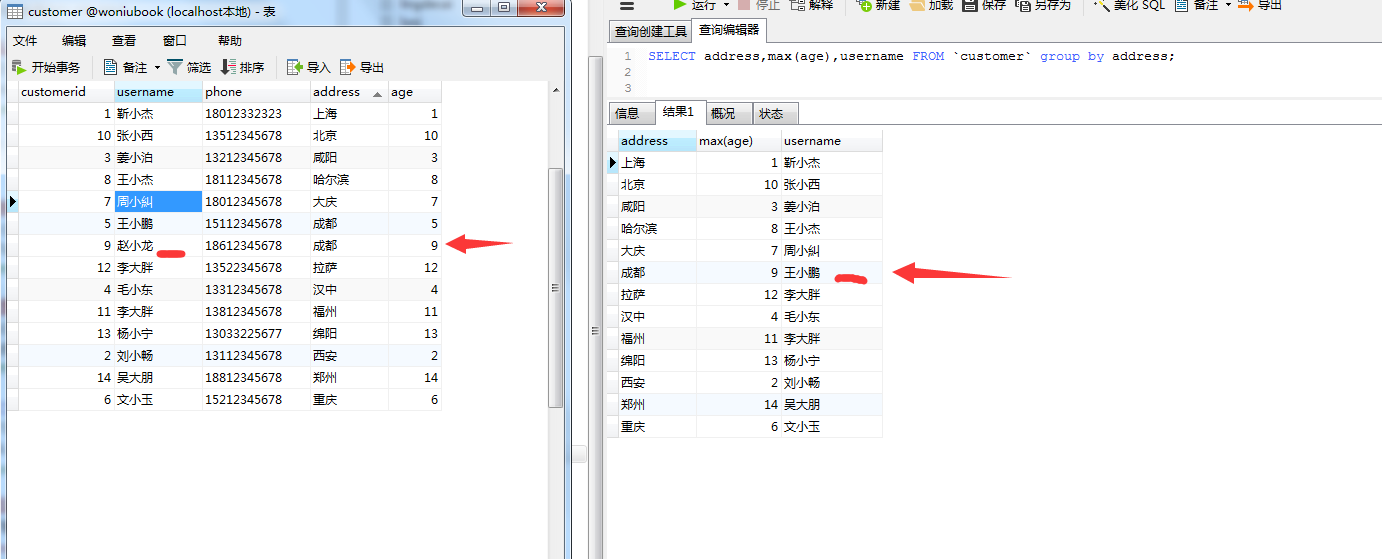The width and height of the screenshot is (1382, 559).
Task: Click the 备注 memo icon in query toolbar
Action: (1182, 5)
